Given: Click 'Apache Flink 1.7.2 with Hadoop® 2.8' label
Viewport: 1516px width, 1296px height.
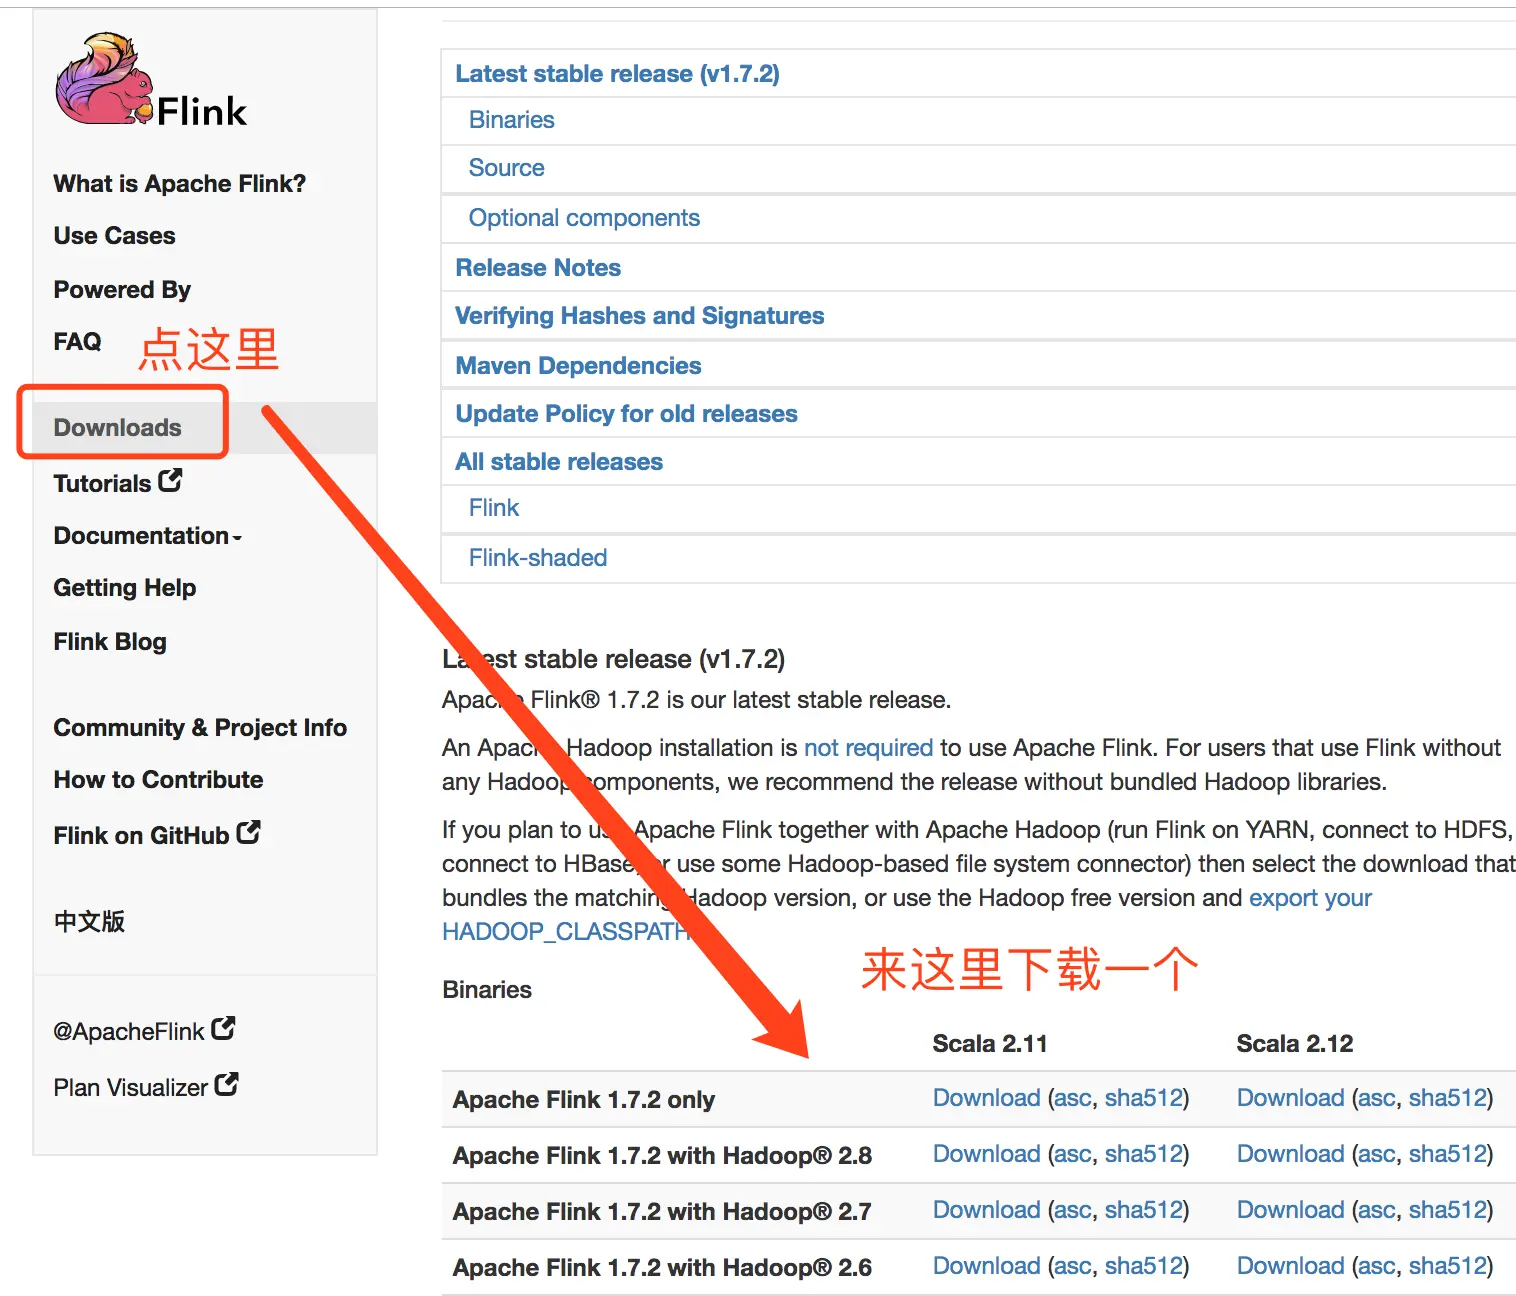Looking at the screenshot, I should [x=662, y=1156].
